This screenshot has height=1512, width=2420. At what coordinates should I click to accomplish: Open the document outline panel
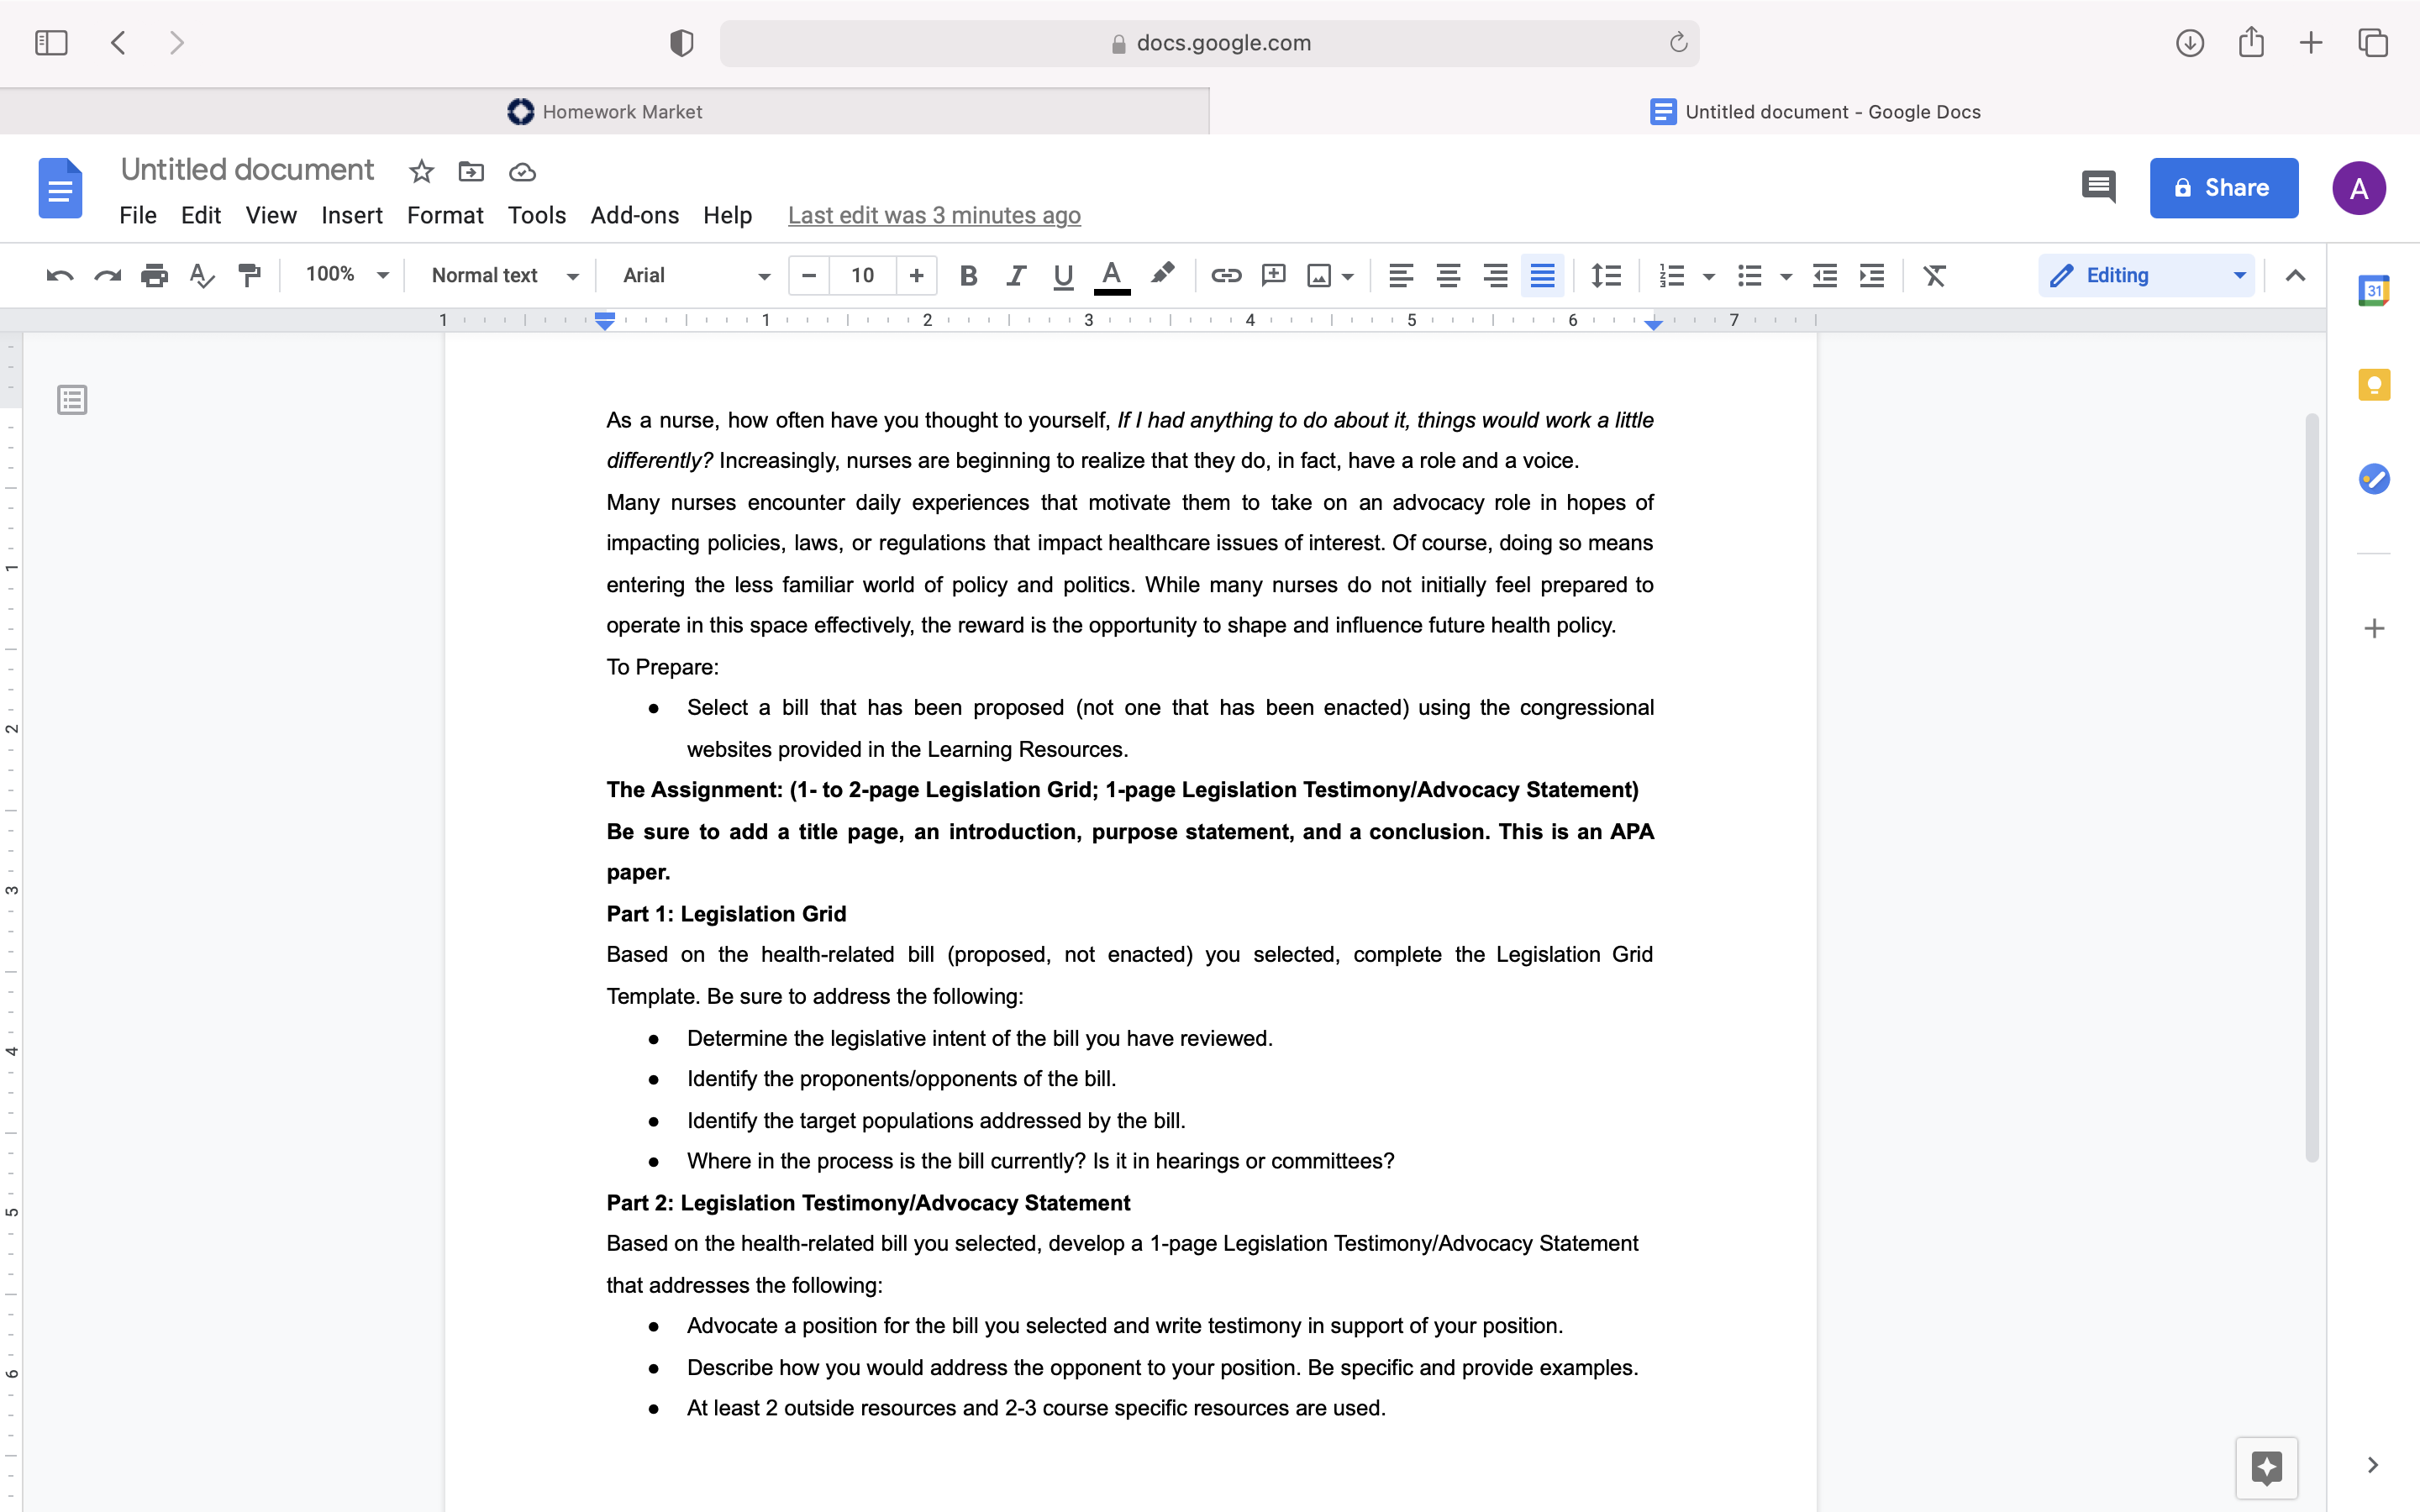pos(72,400)
